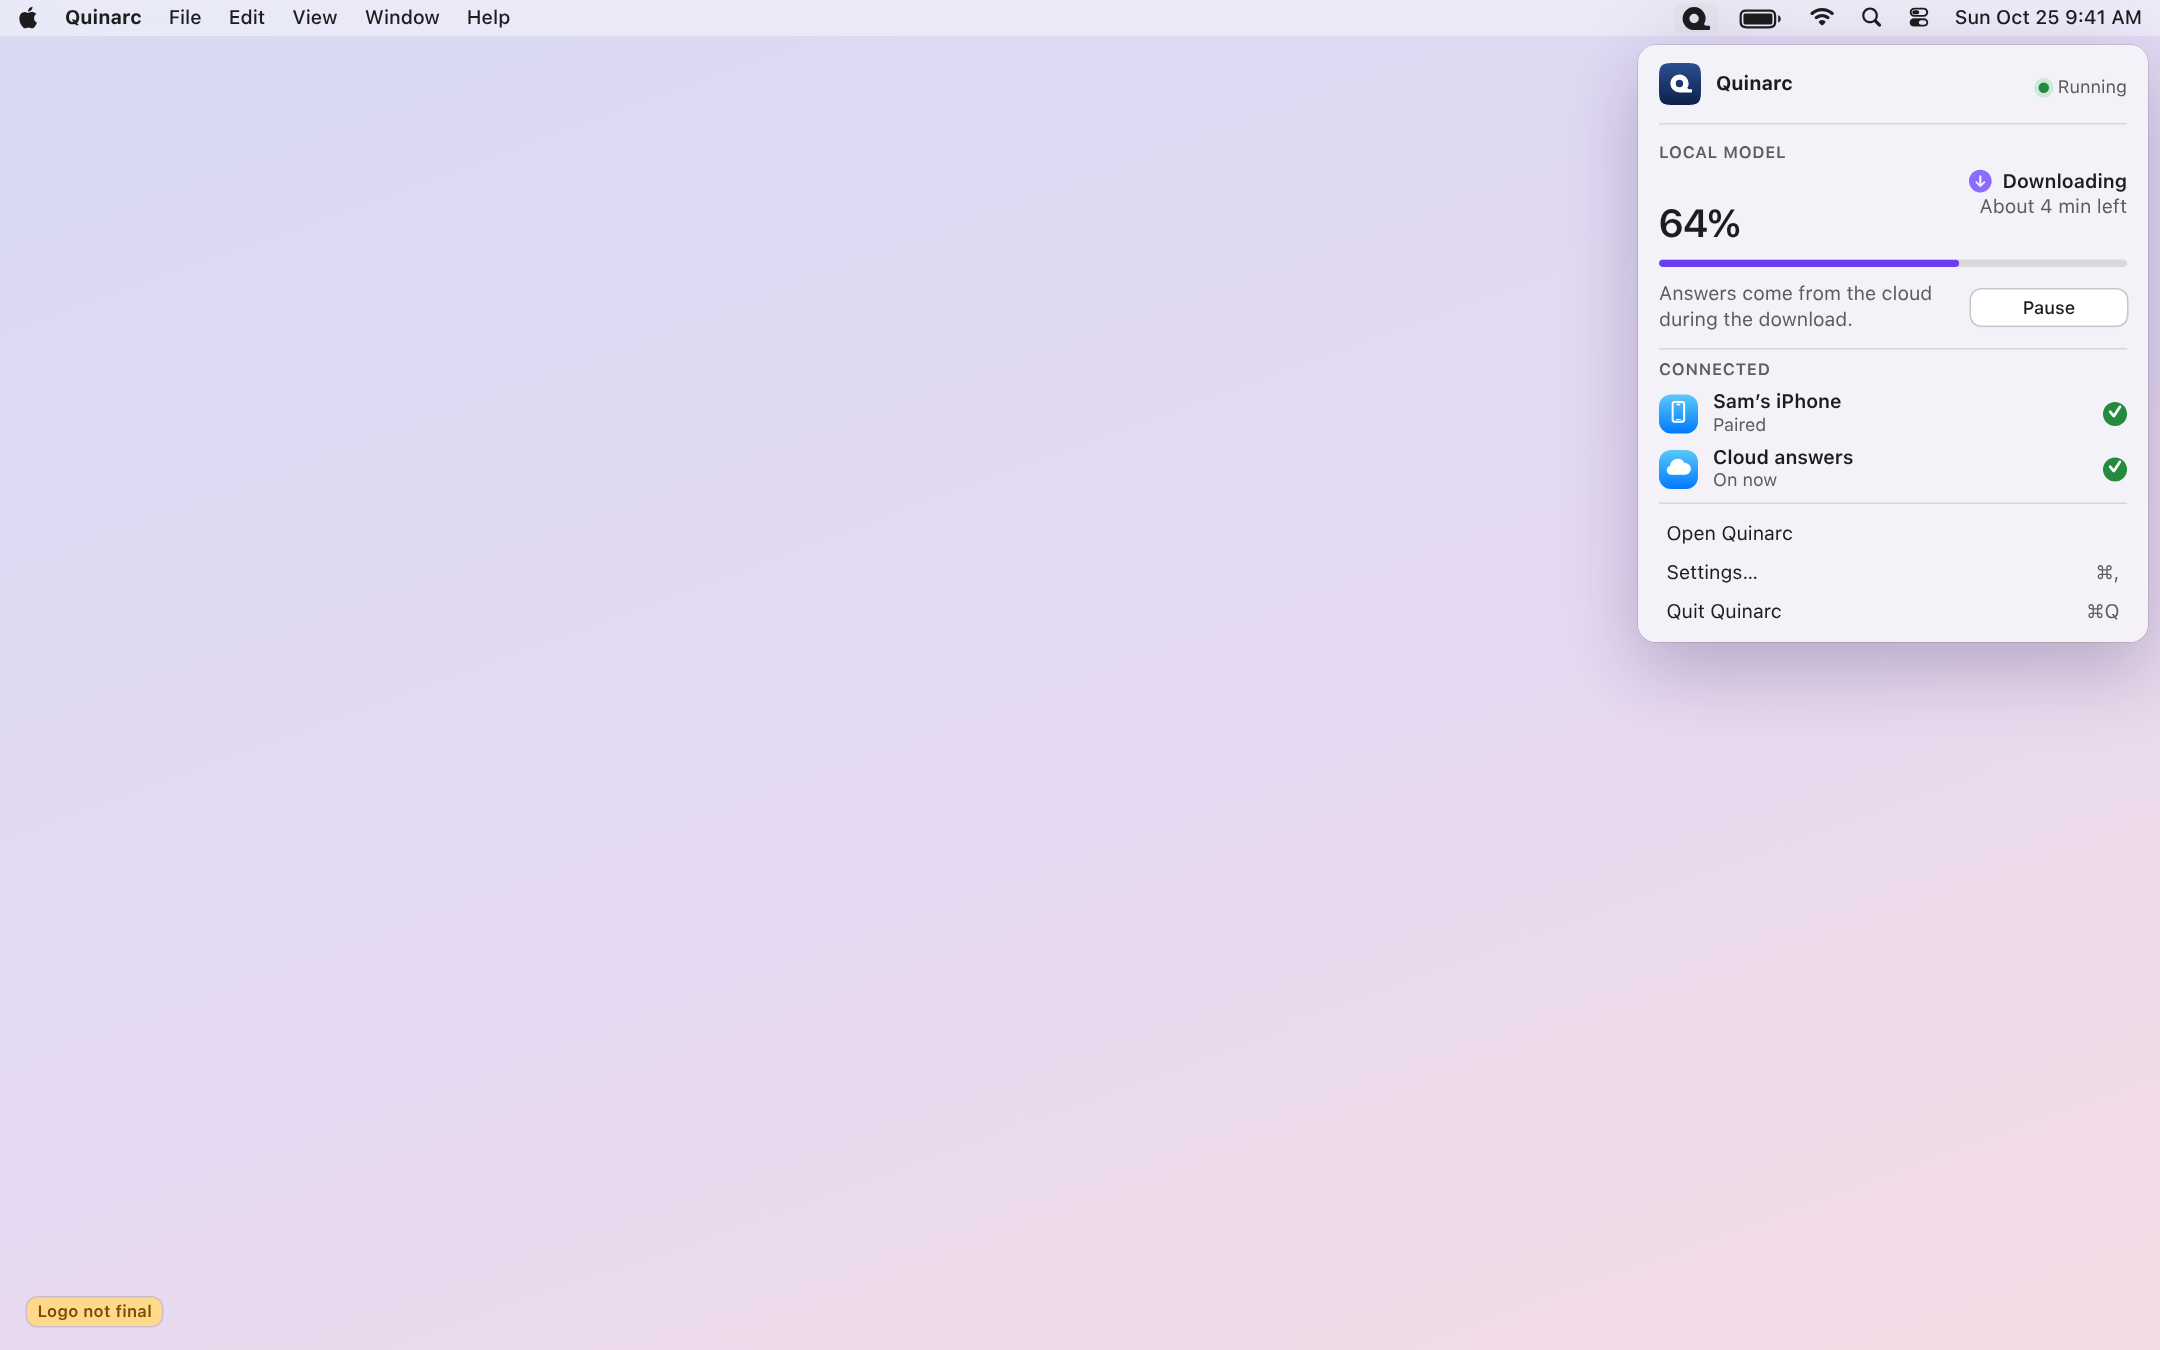Click the Downloading status label

[x=2064, y=181]
